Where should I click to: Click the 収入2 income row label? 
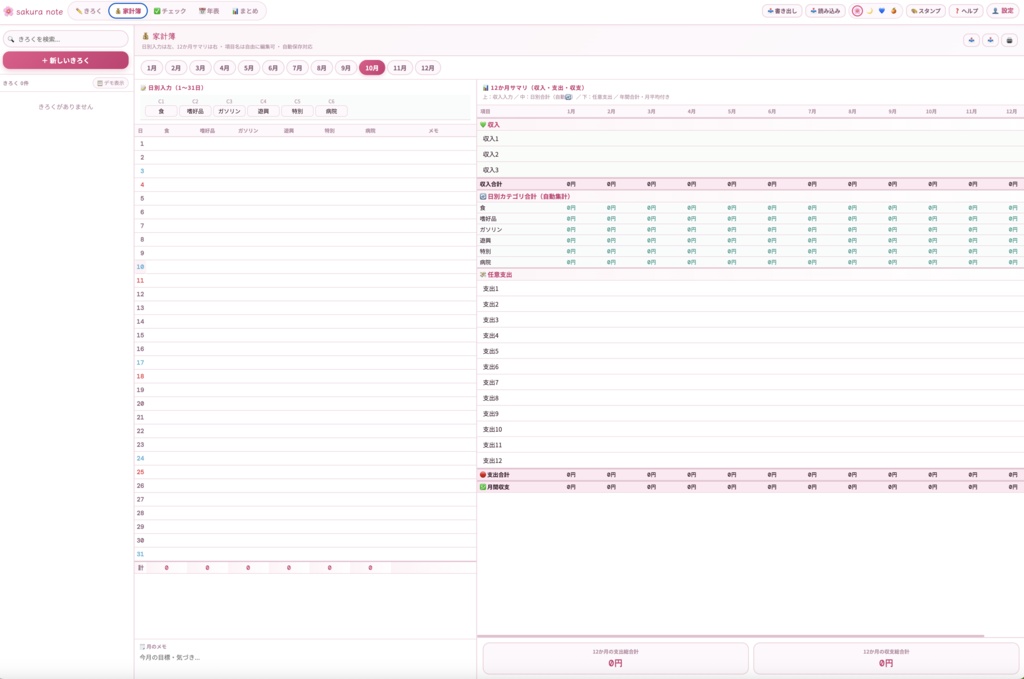pyautogui.click(x=490, y=154)
